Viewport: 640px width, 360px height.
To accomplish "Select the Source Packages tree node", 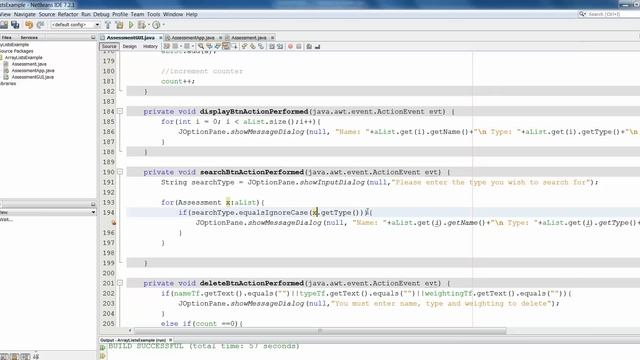I will (x=17, y=51).
